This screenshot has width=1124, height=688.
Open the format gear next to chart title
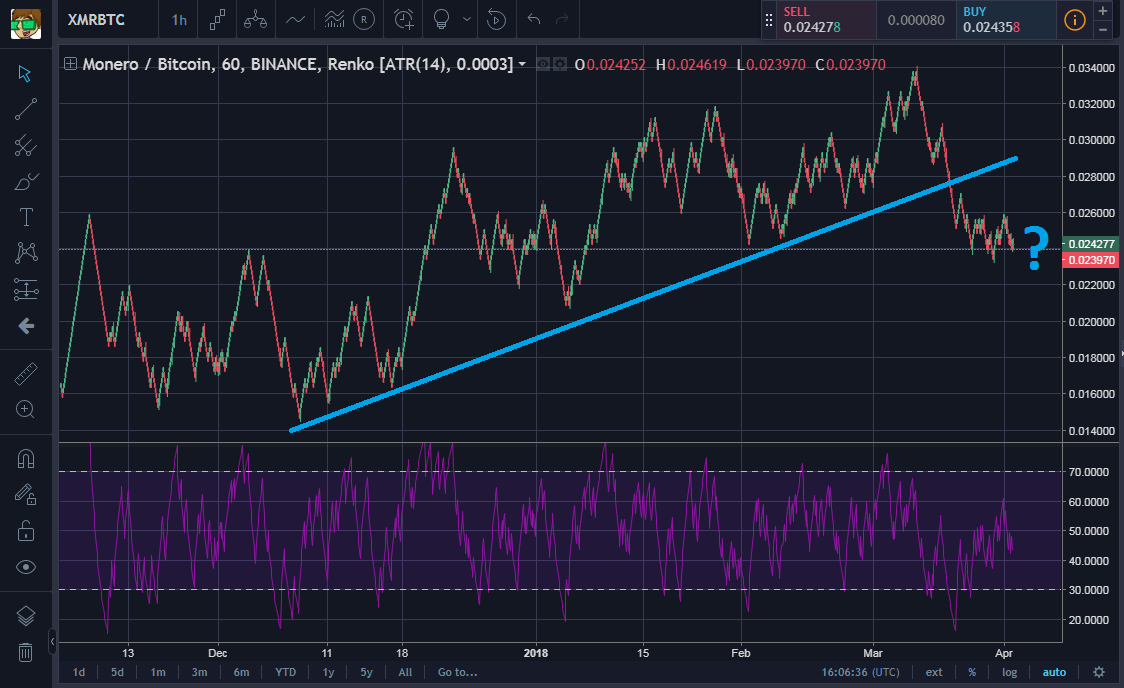(560, 64)
